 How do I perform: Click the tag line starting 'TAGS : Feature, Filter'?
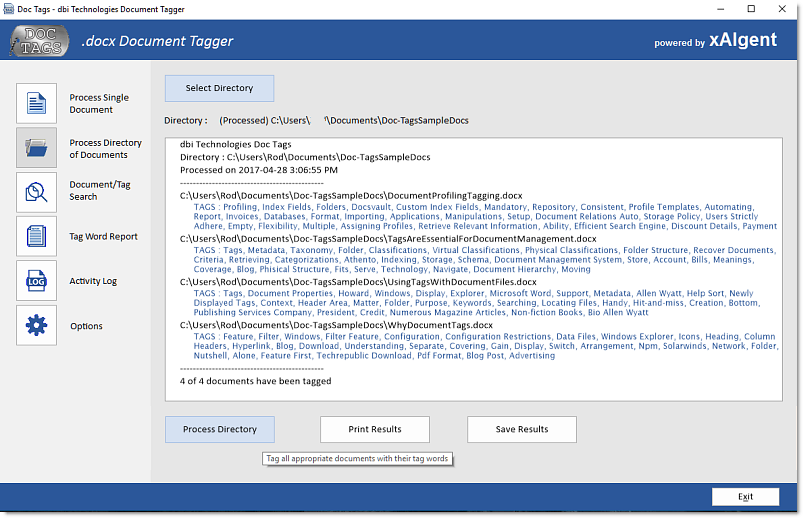pyautogui.click(x=484, y=336)
